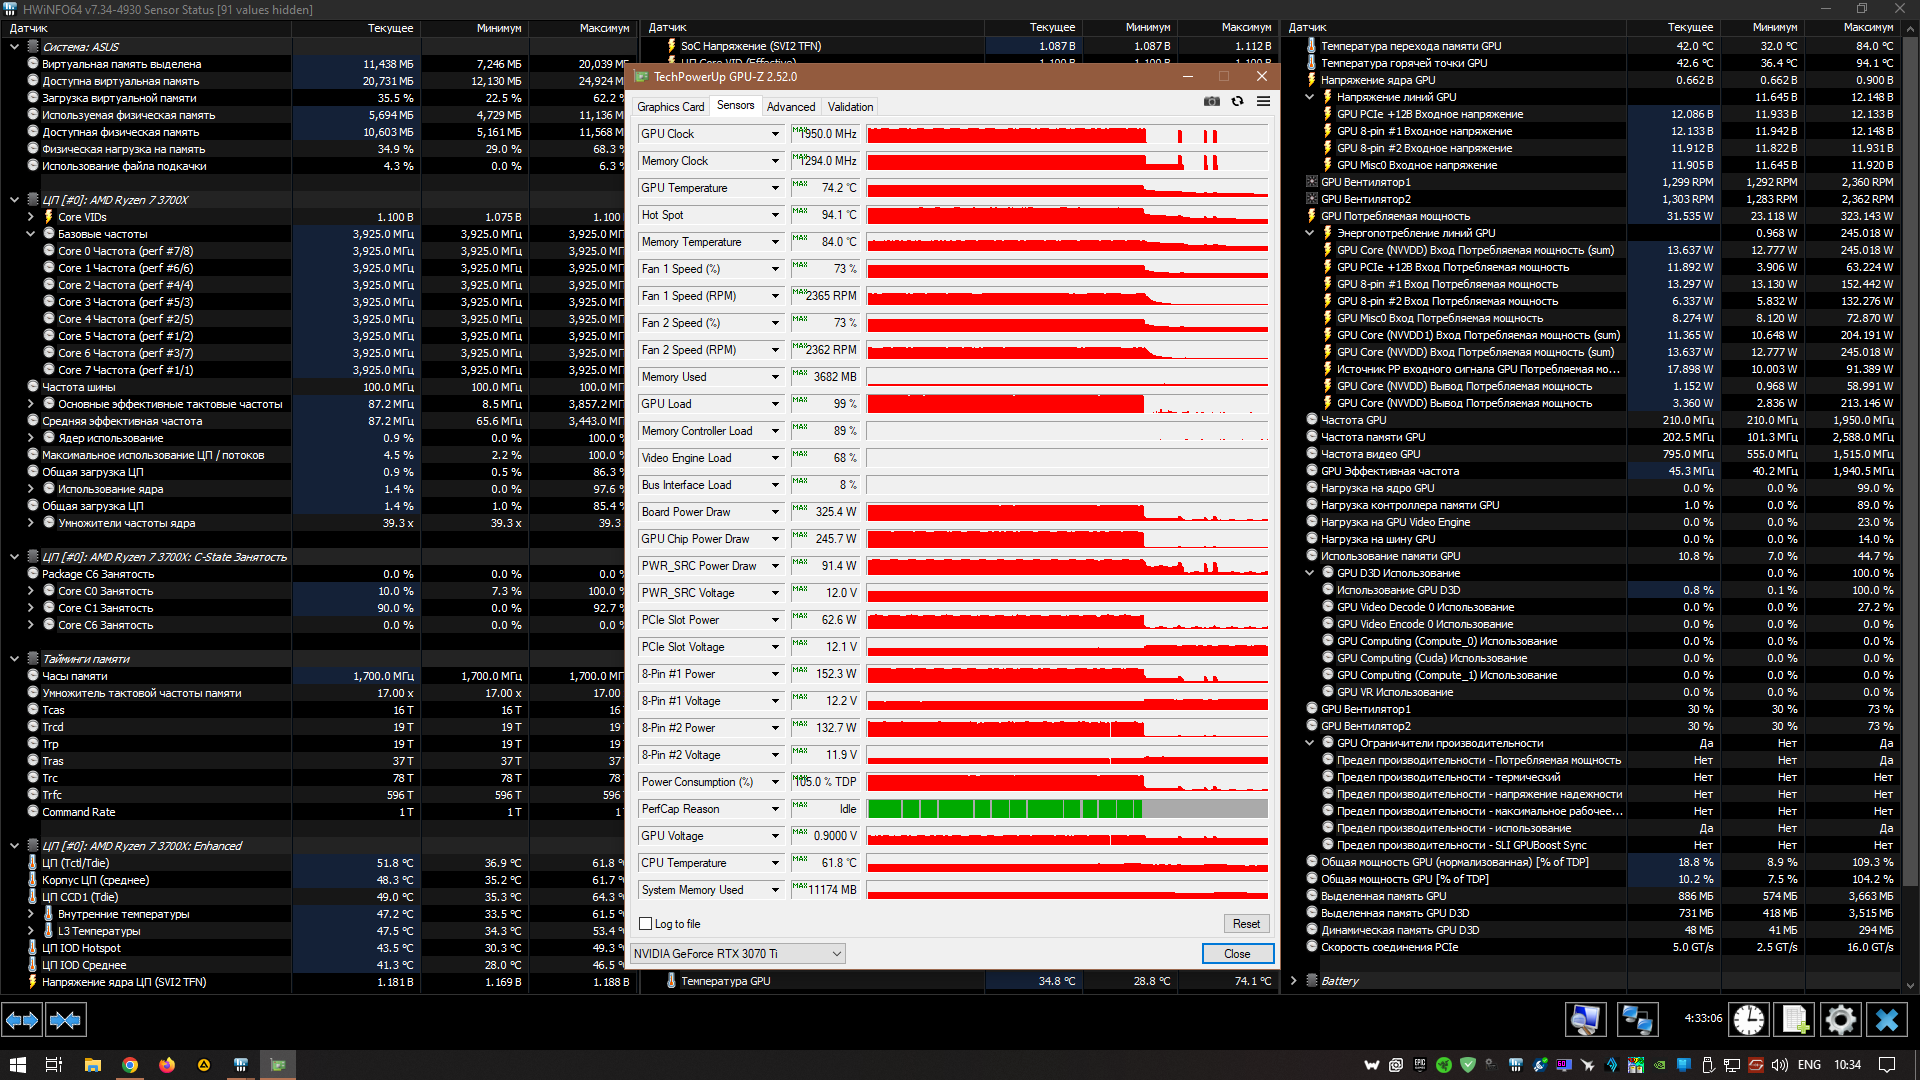This screenshot has width=1920, height=1080.
Task: Open the GPU Clock sensor dropdown
Action: pos(775,134)
